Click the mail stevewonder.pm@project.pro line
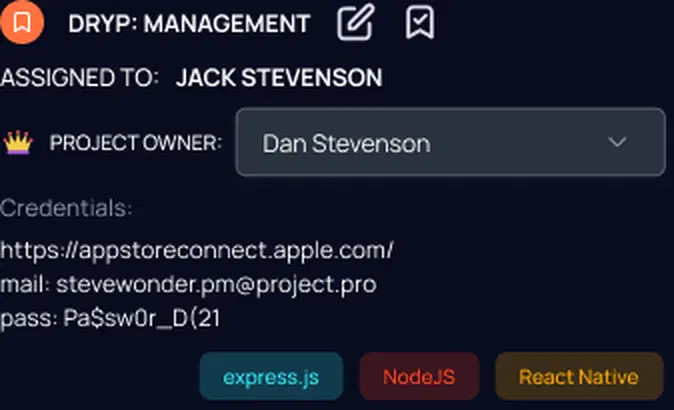Image resolution: width=674 pixels, height=410 pixels. pos(188,285)
